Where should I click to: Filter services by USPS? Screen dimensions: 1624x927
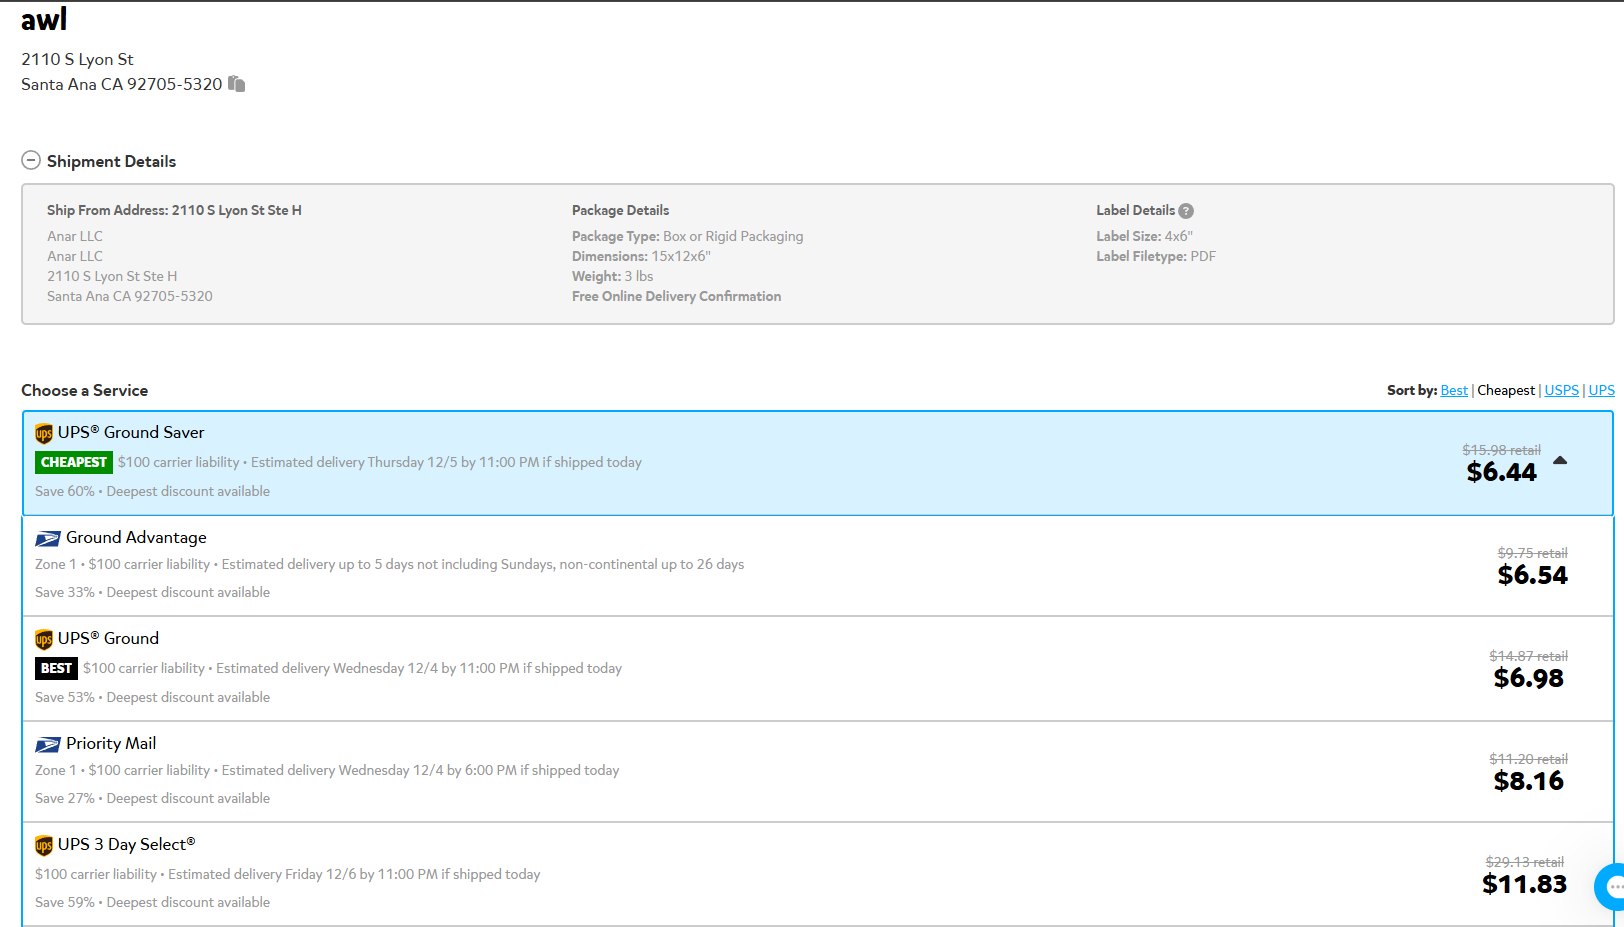[1561, 390]
